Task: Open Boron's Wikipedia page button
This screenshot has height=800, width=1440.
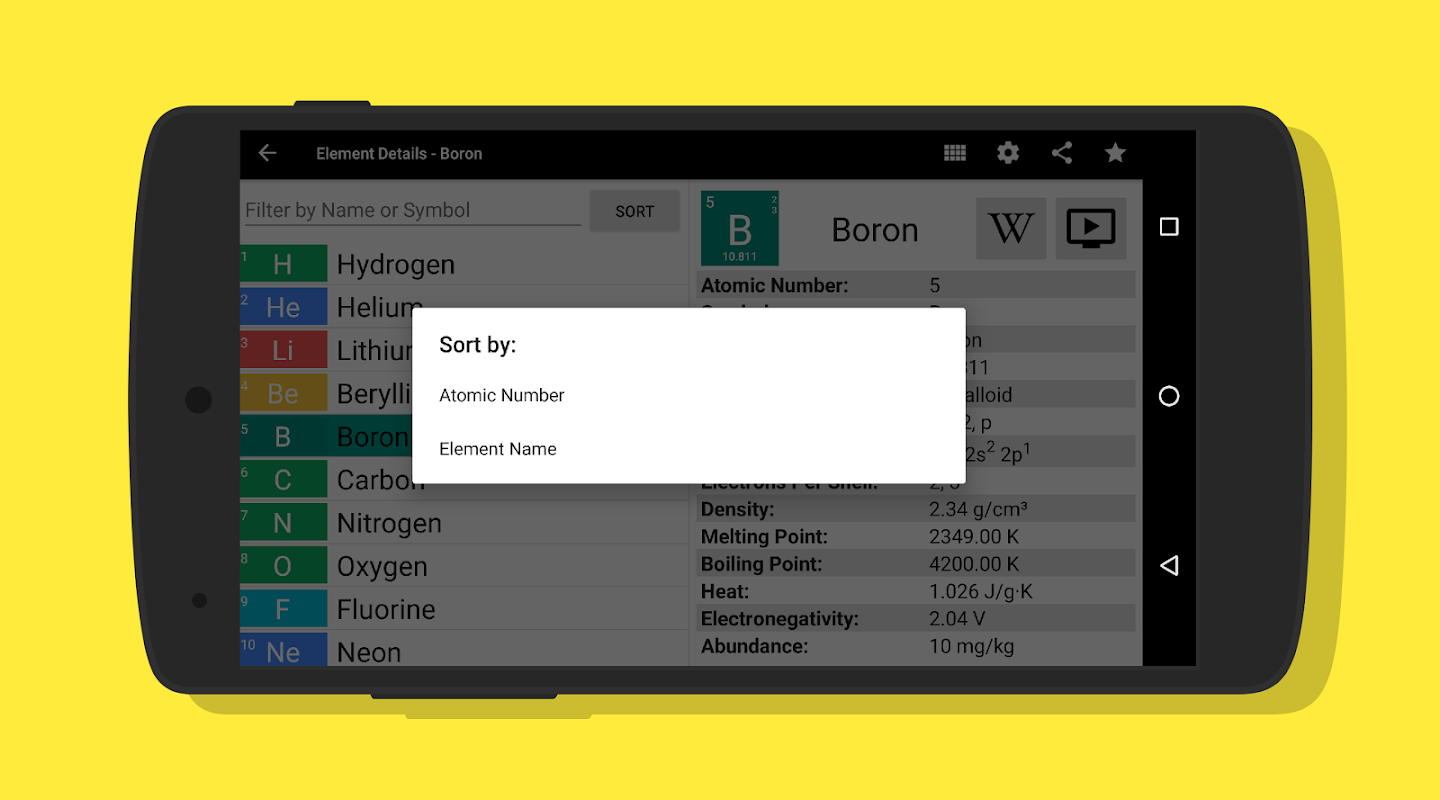Action: pos(1011,228)
